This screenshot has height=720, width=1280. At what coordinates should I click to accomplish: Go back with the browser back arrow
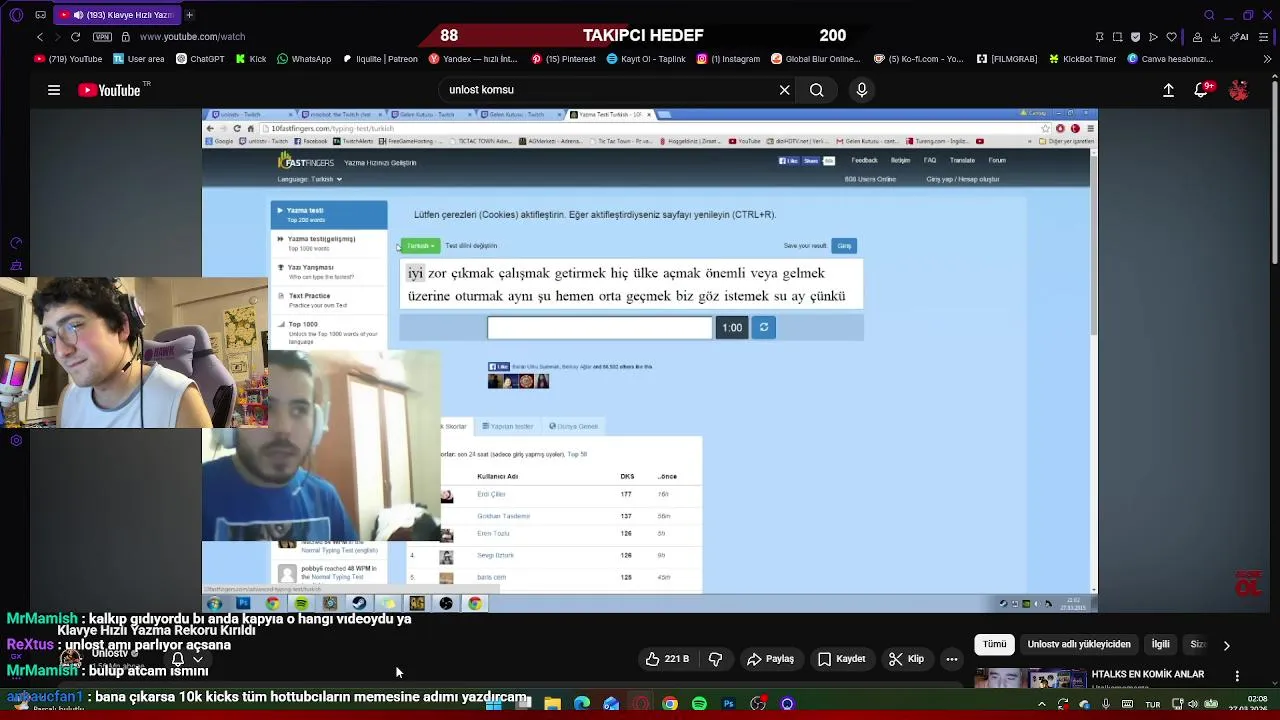[x=40, y=37]
